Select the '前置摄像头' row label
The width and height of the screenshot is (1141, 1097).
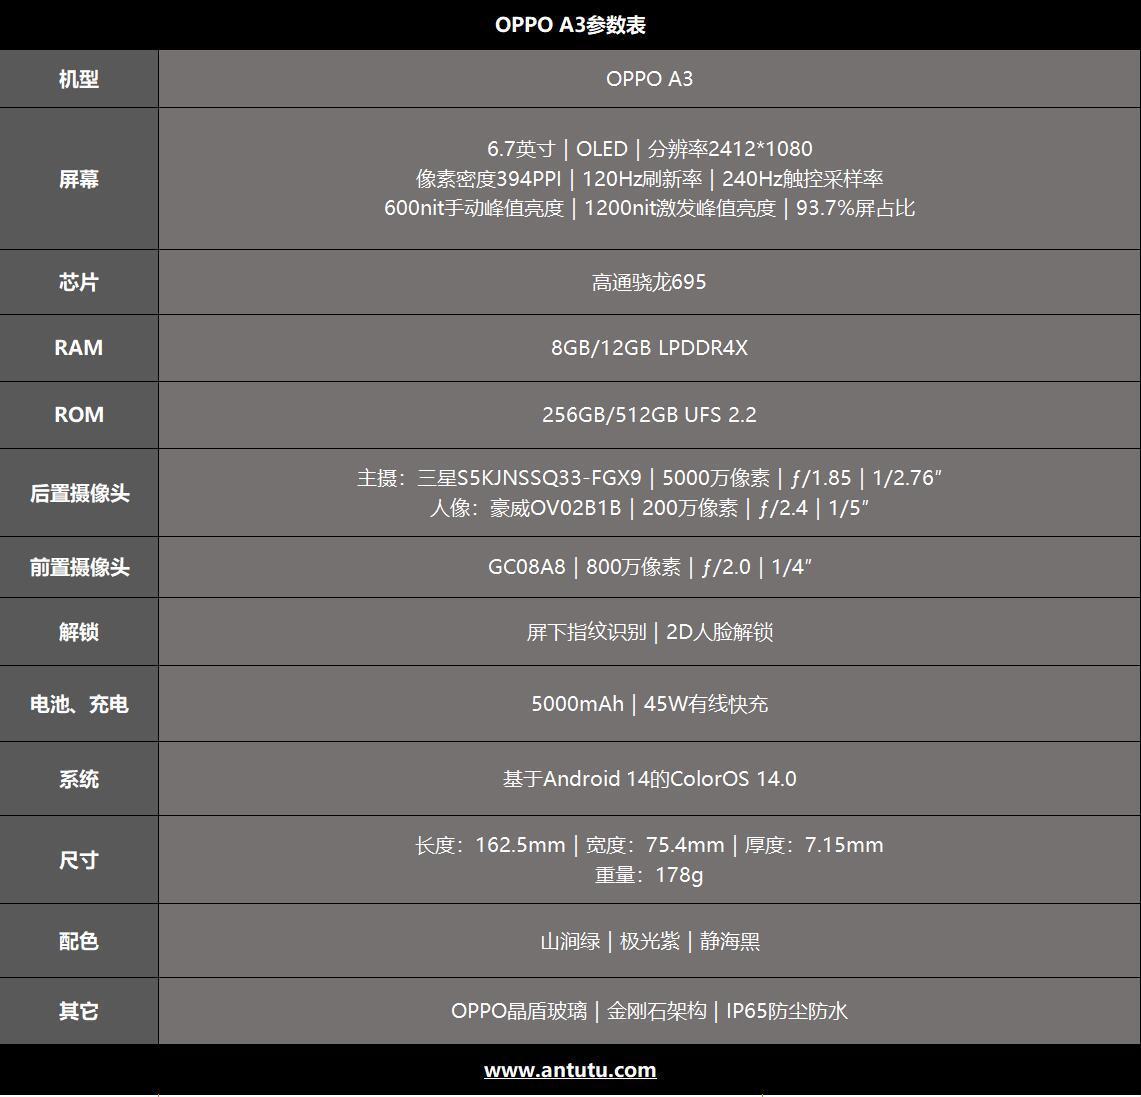pyautogui.click(x=79, y=567)
